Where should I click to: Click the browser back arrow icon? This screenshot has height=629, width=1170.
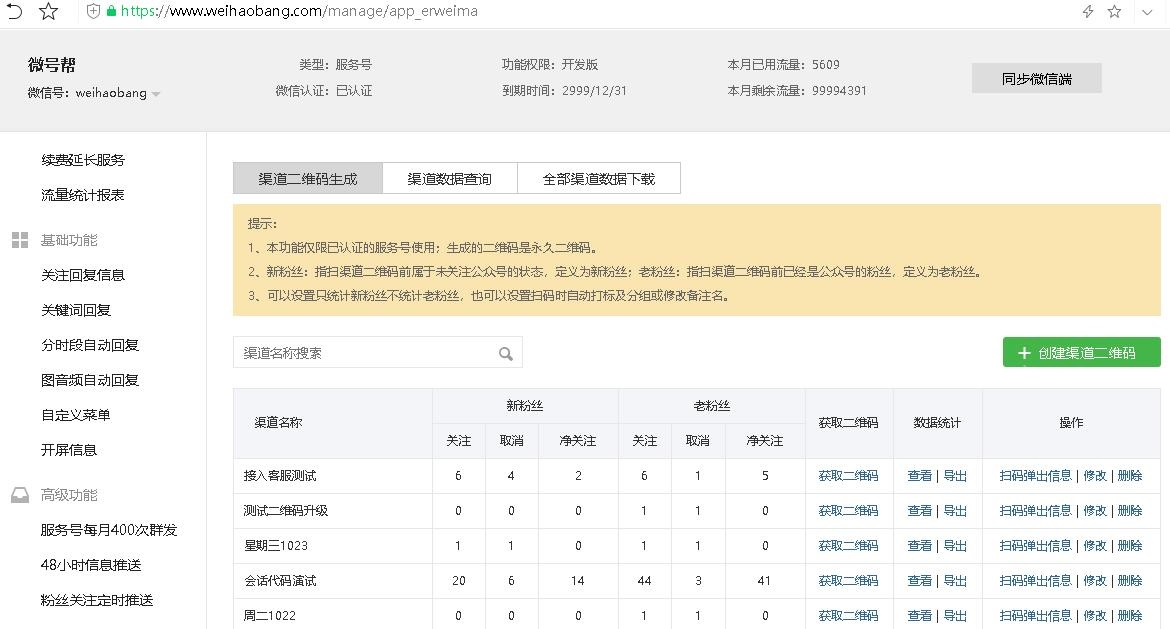pyautogui.click(x=14, y=11)
